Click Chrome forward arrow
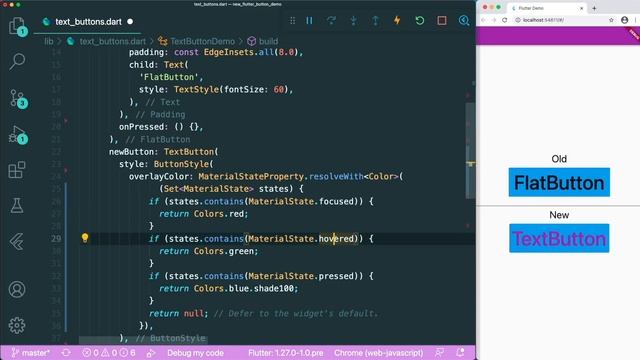The width and height of the screenshot is (640, 360). [493, 20]
